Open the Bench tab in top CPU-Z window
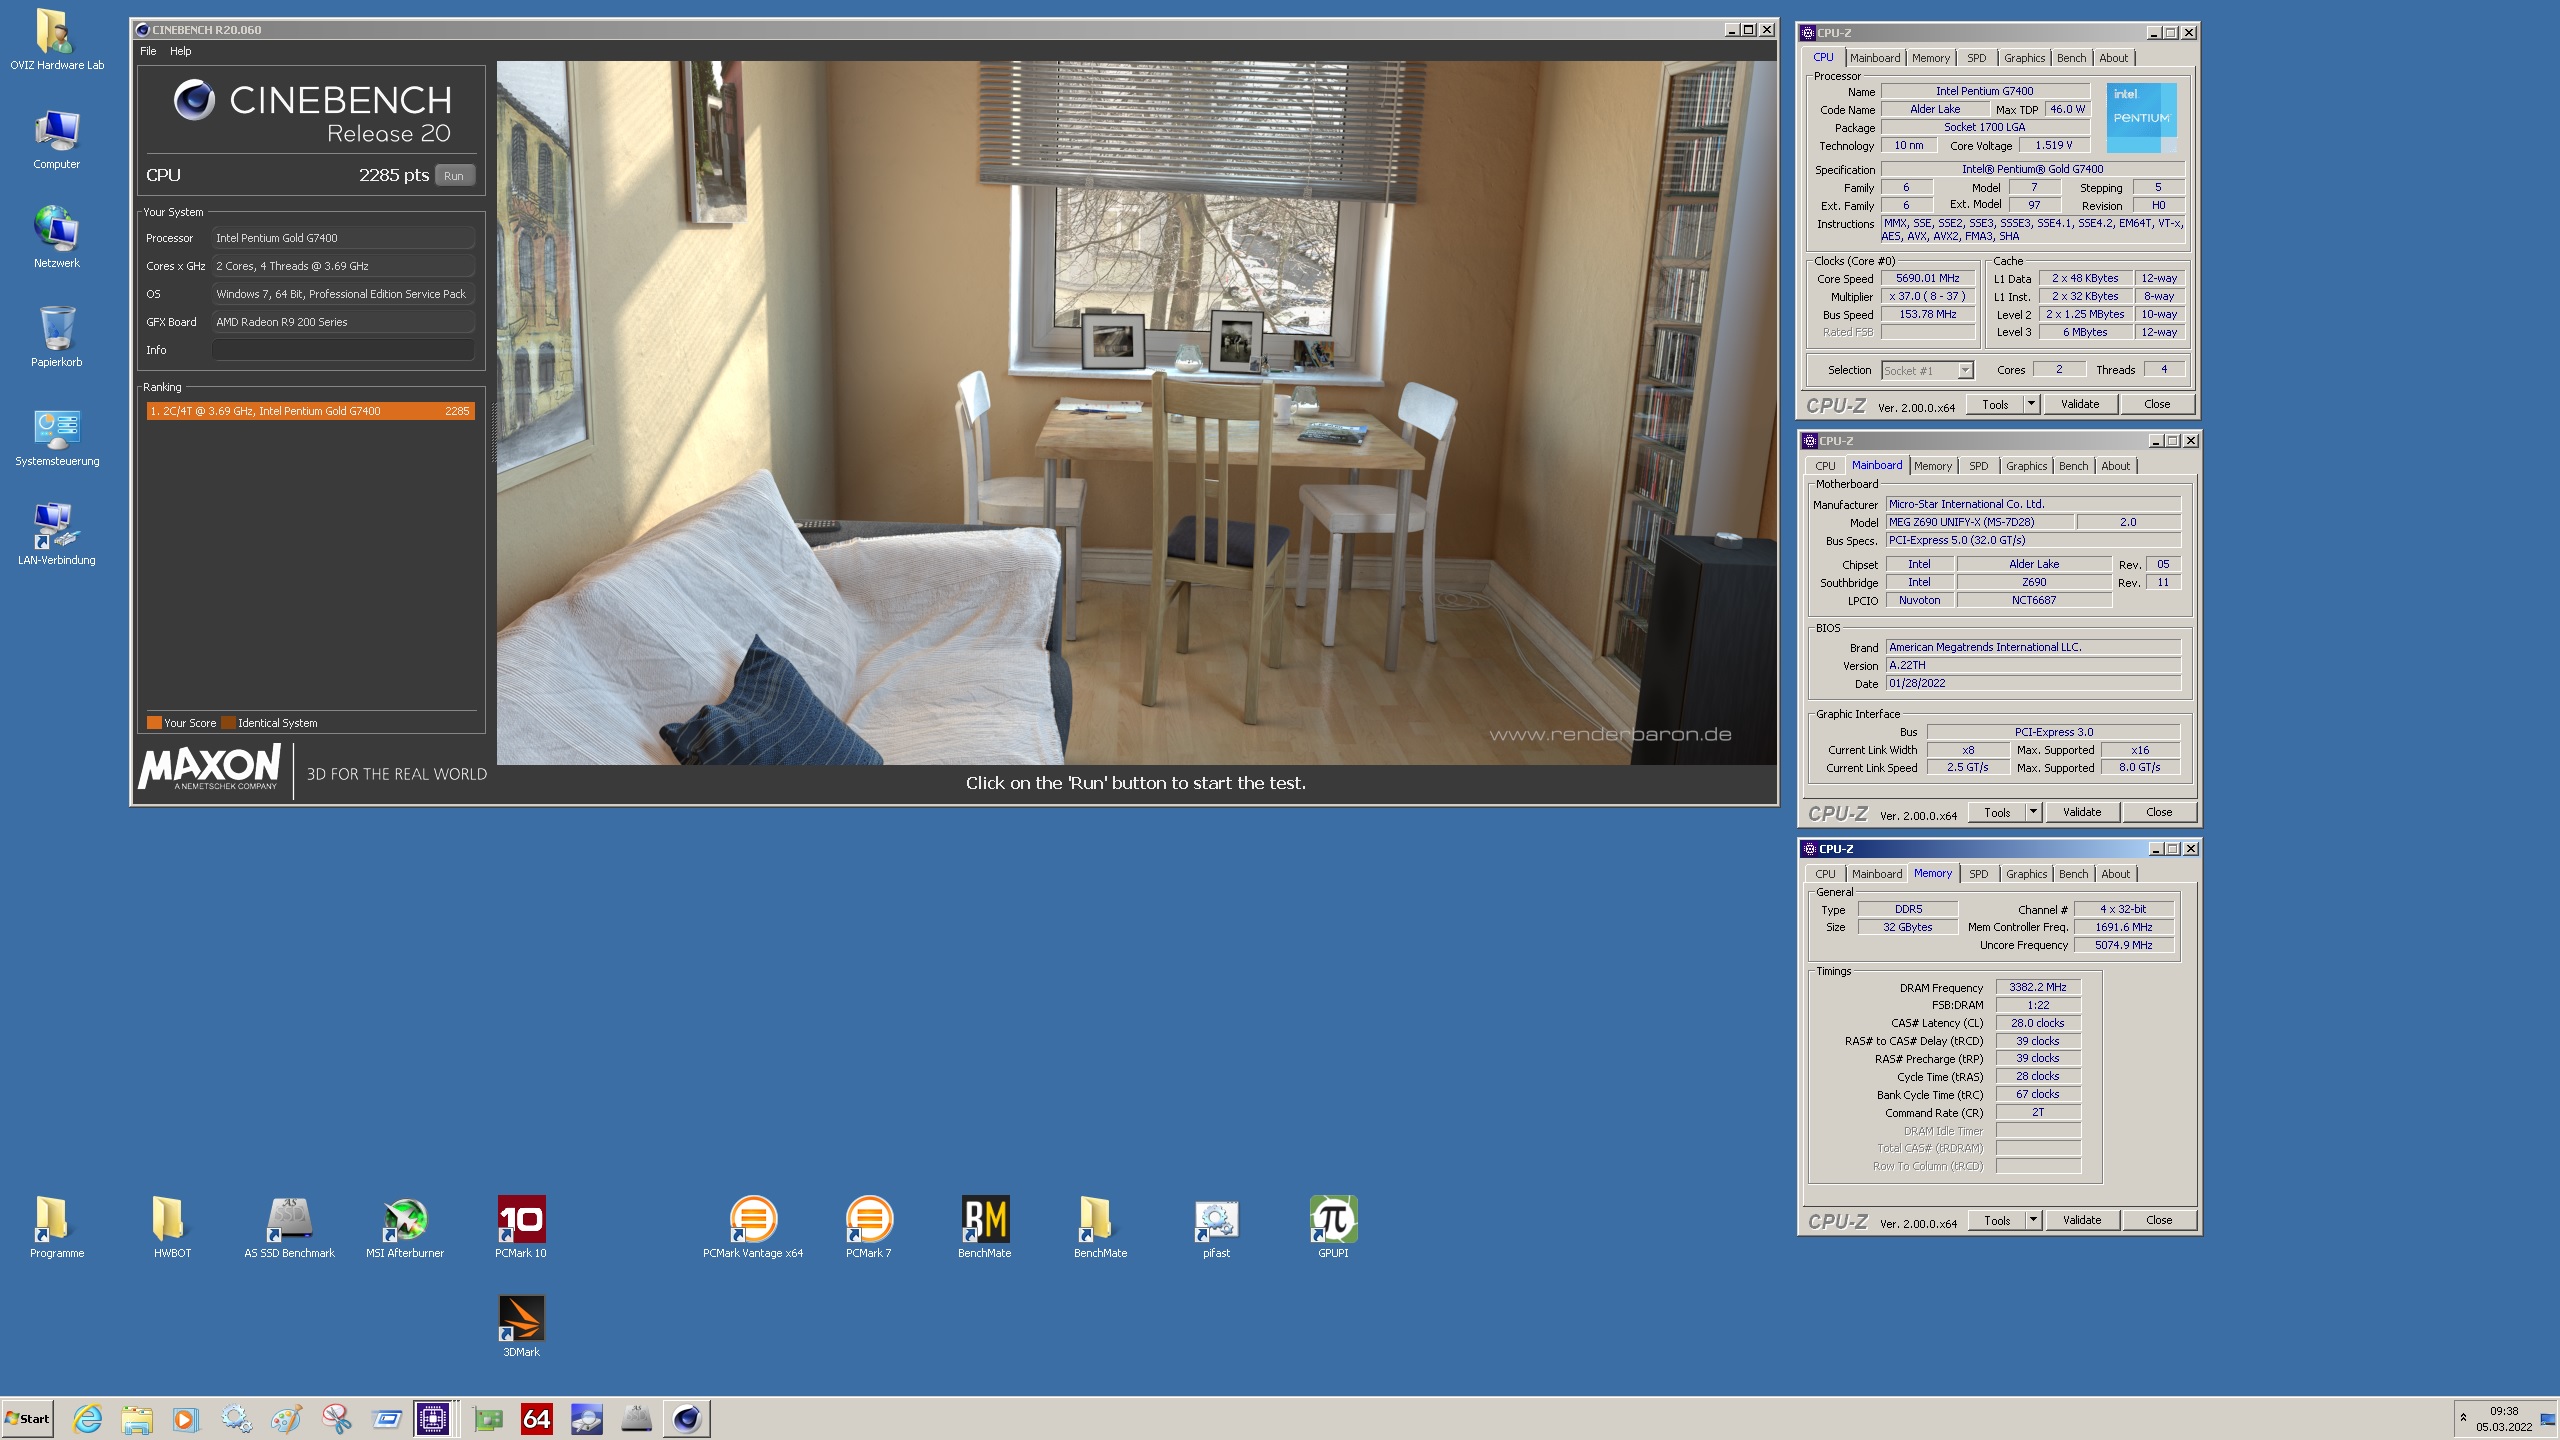2560x1440 pixels. [x=2071, y=58]
